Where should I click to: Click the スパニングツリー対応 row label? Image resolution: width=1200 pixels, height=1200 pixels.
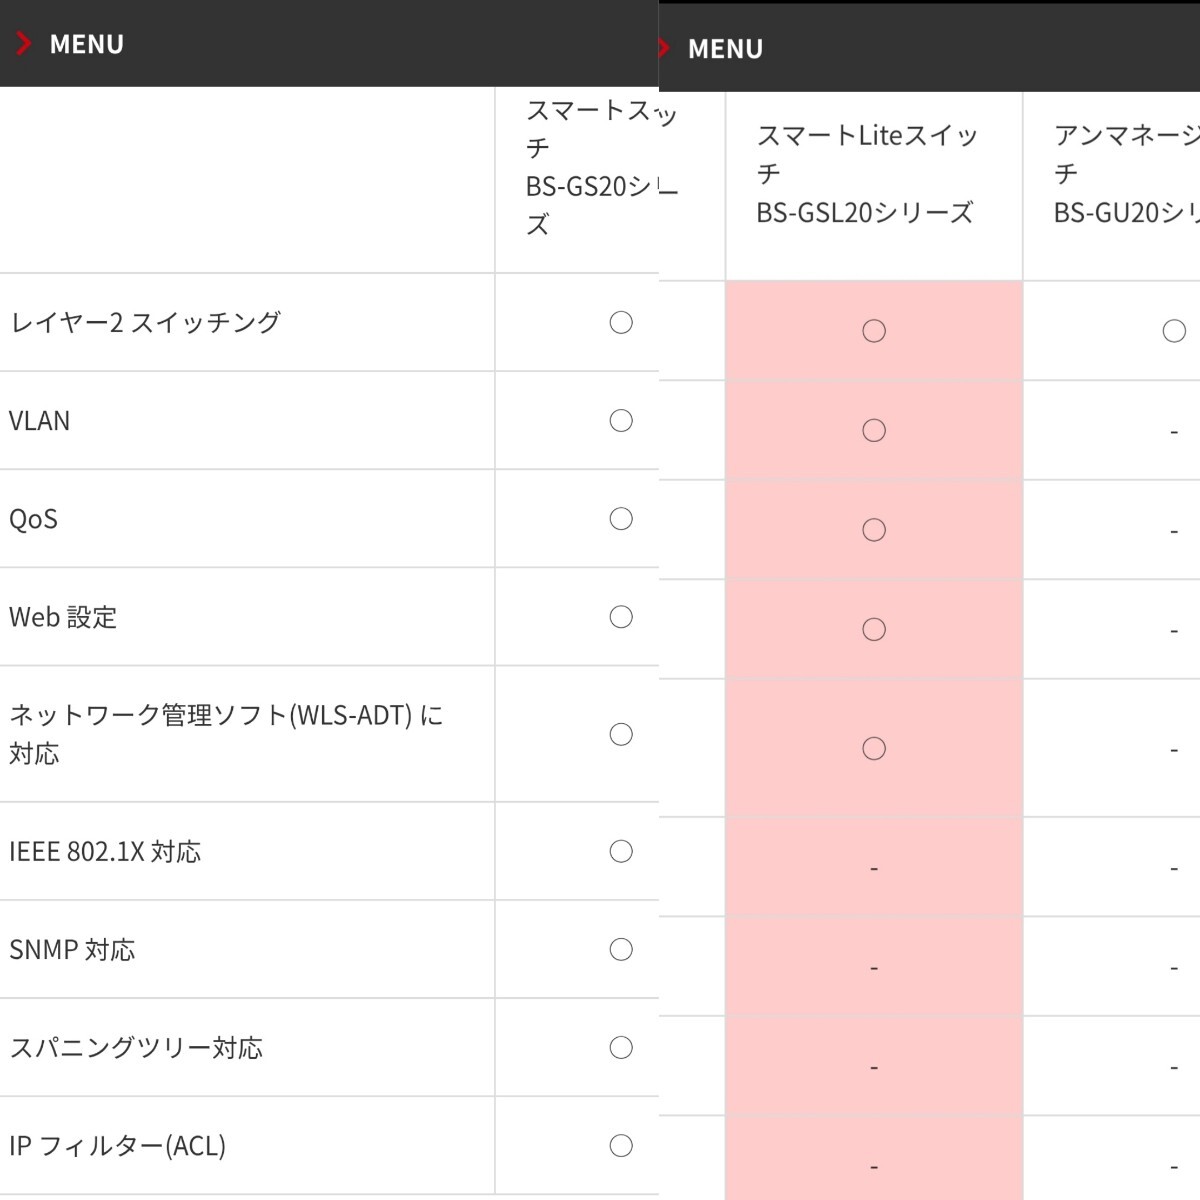click(x=136, y=1047)
